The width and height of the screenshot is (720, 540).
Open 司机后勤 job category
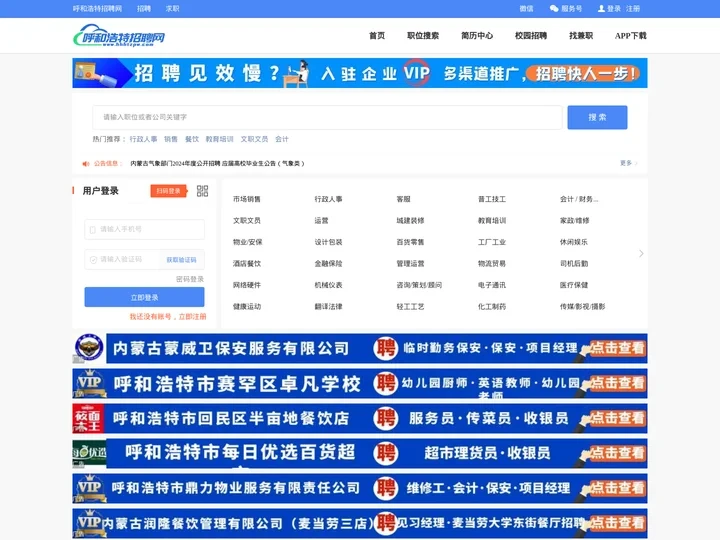(574, 264)
